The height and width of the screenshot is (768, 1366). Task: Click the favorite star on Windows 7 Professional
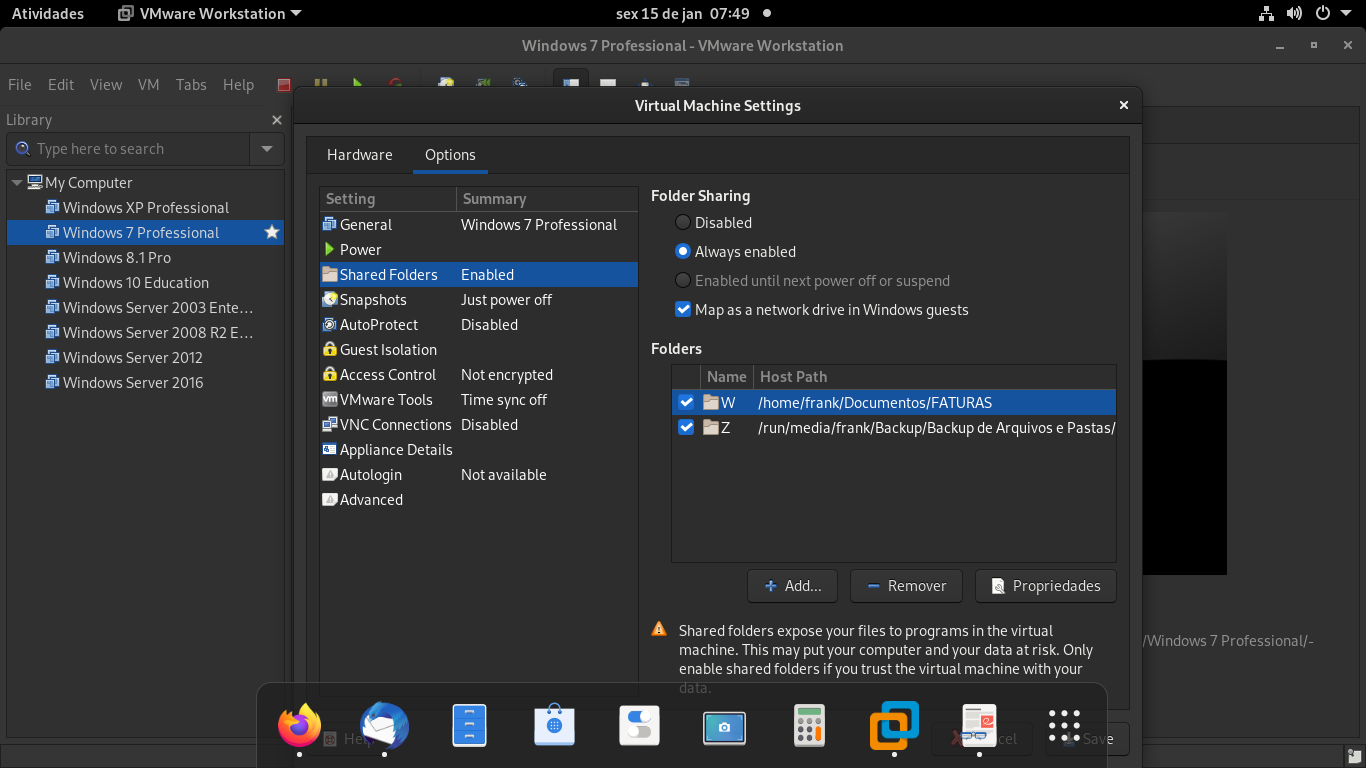coord(271,232)
